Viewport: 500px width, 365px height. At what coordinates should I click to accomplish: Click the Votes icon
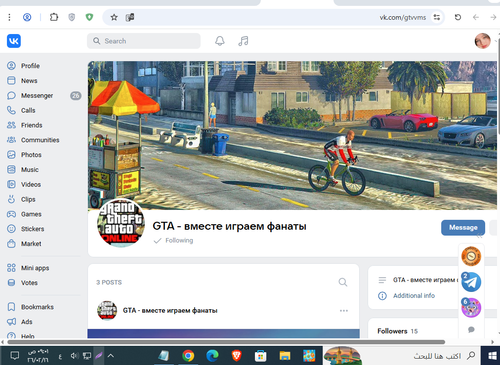coord(11,283)
